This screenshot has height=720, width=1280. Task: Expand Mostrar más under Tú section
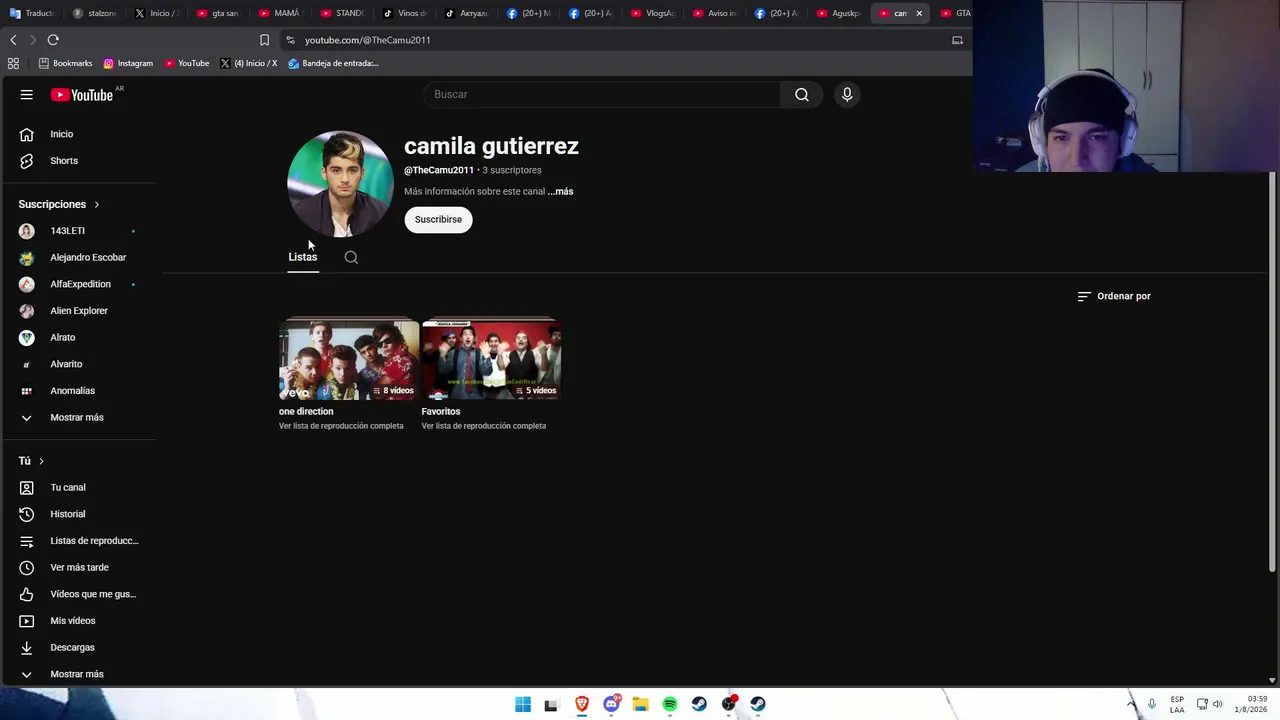[x=78, y=674]
